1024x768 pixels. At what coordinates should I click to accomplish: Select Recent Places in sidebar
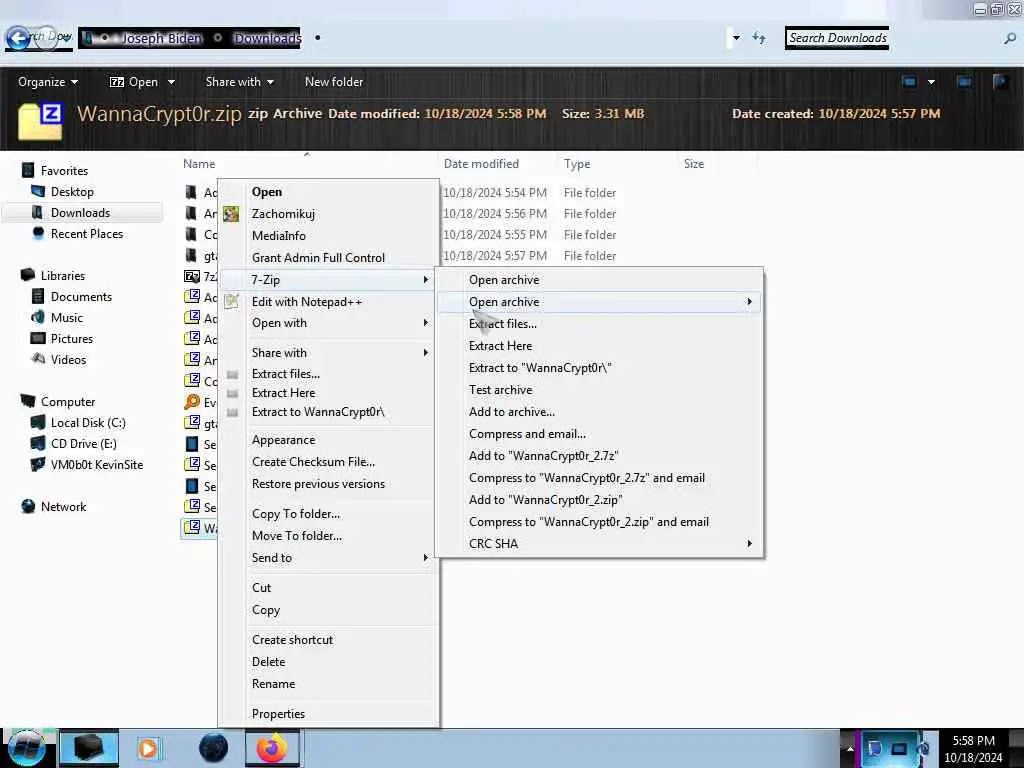pos(86,234)
